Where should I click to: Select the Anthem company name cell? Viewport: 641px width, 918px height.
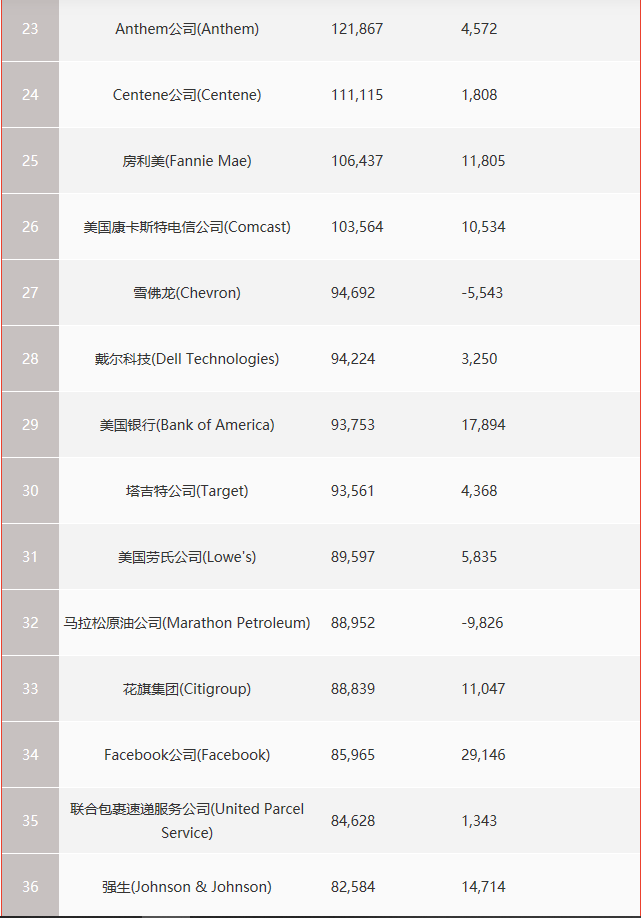(187, 29)
